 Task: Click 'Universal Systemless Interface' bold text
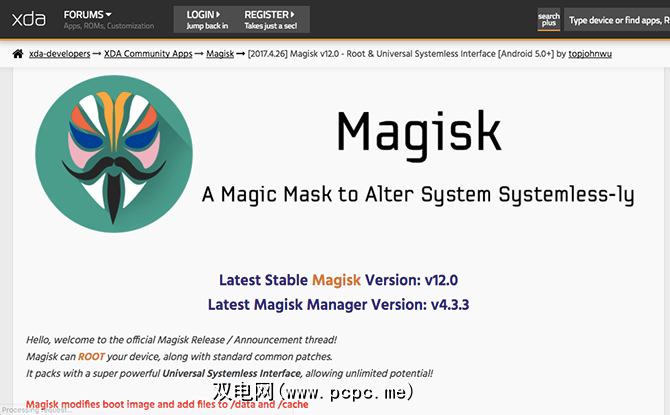click(x=232, y=373)
